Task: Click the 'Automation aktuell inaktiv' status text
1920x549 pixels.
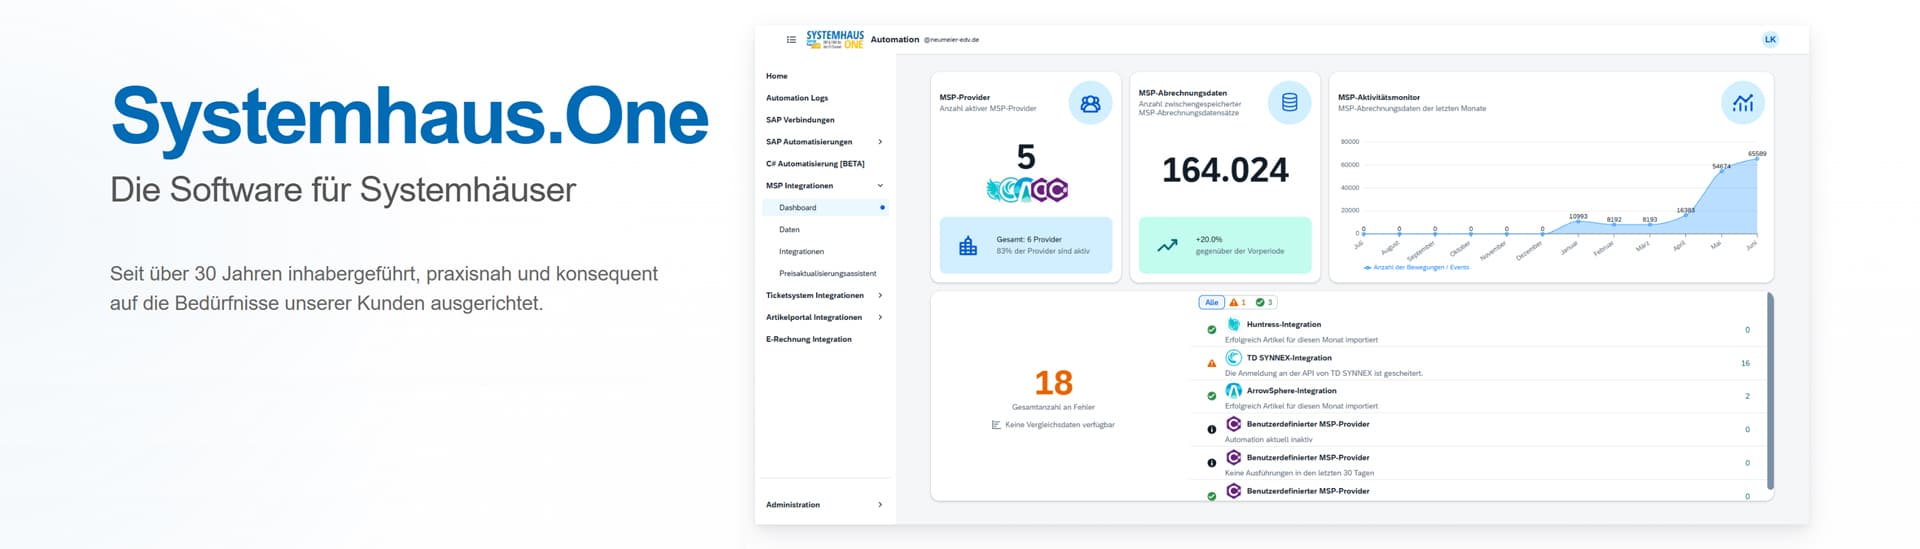Action: click(1269, 440)
